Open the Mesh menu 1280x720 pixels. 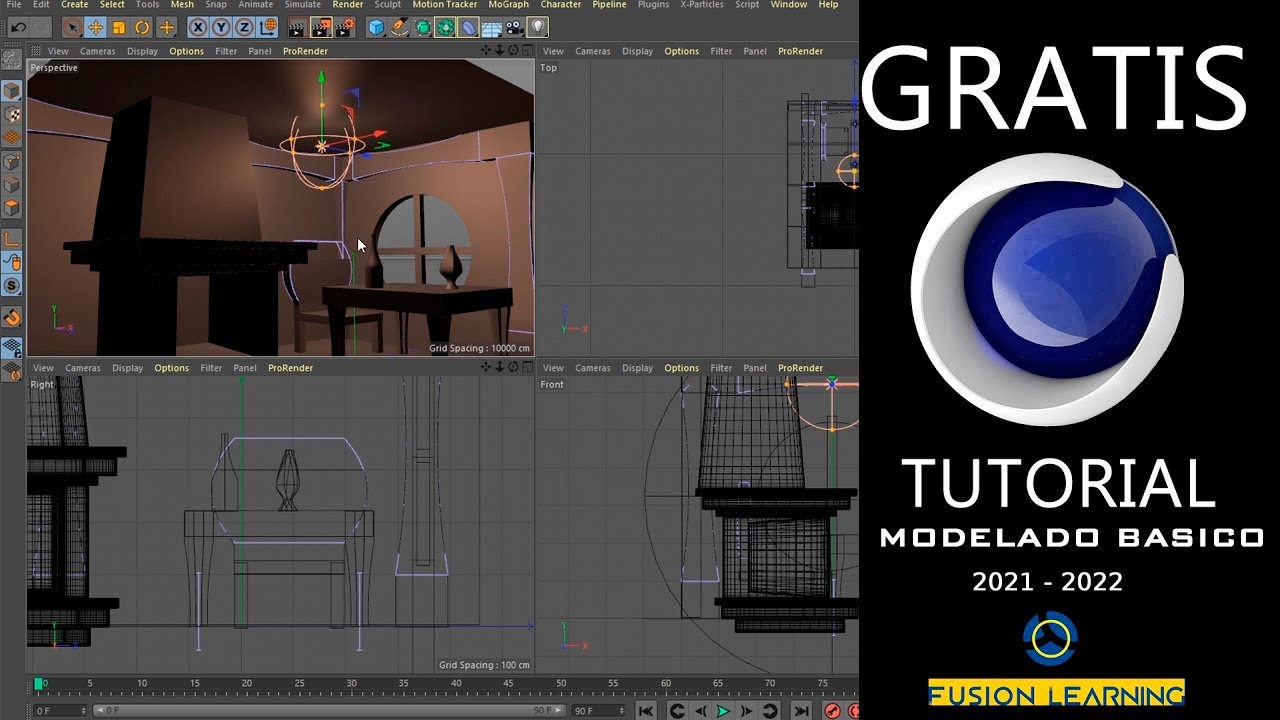[x=182, y=5]
